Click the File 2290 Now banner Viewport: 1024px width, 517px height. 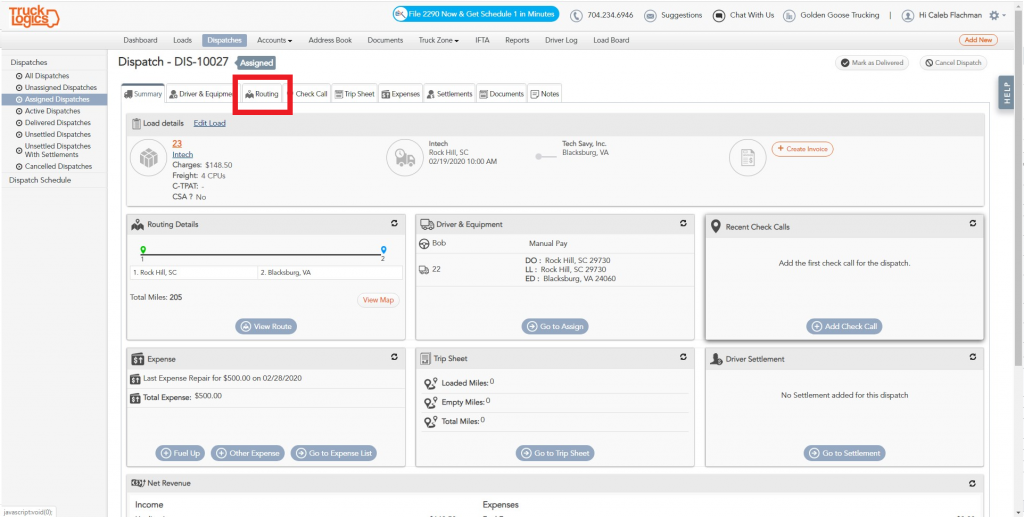475,14
